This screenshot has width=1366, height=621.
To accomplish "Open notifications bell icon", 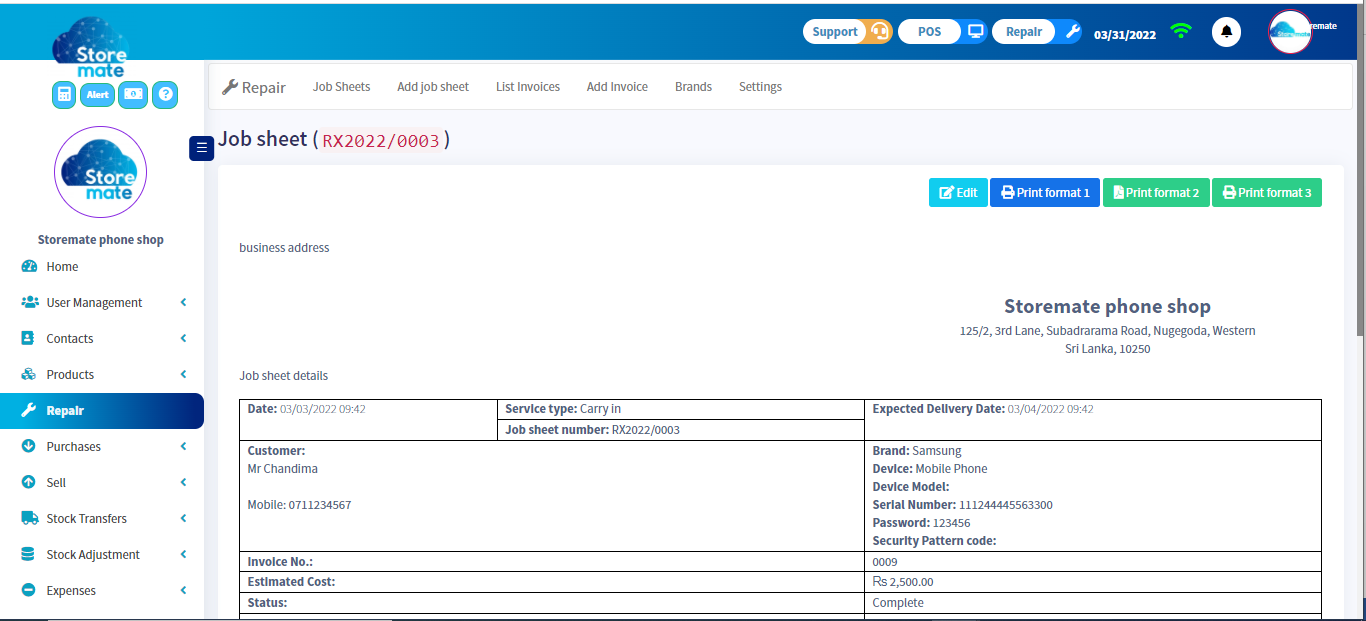I will [x=1227, y=32].
